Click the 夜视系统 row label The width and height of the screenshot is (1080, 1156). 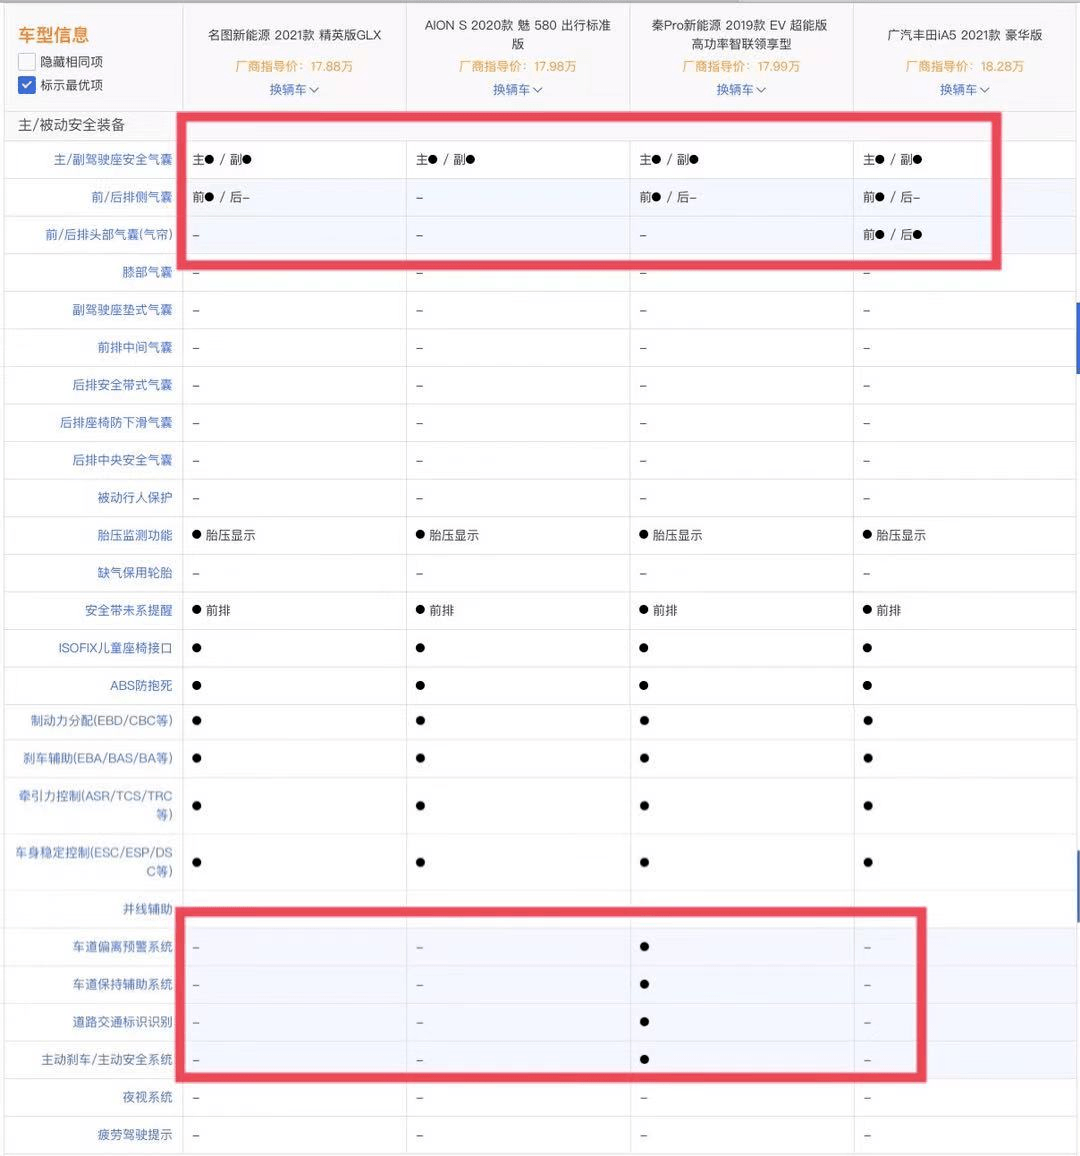[x=147, y=1097]
